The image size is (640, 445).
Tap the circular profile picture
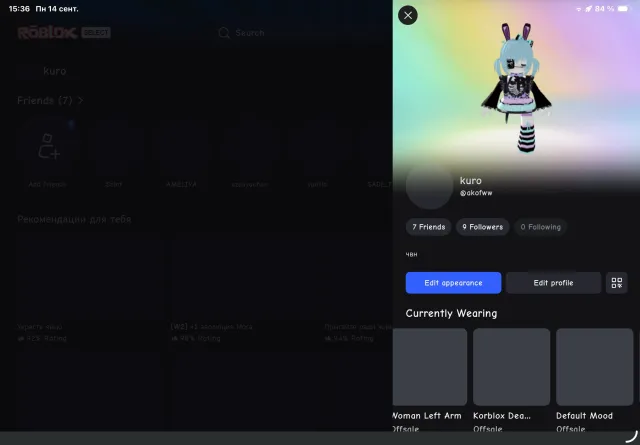click(x=429, y=186)
